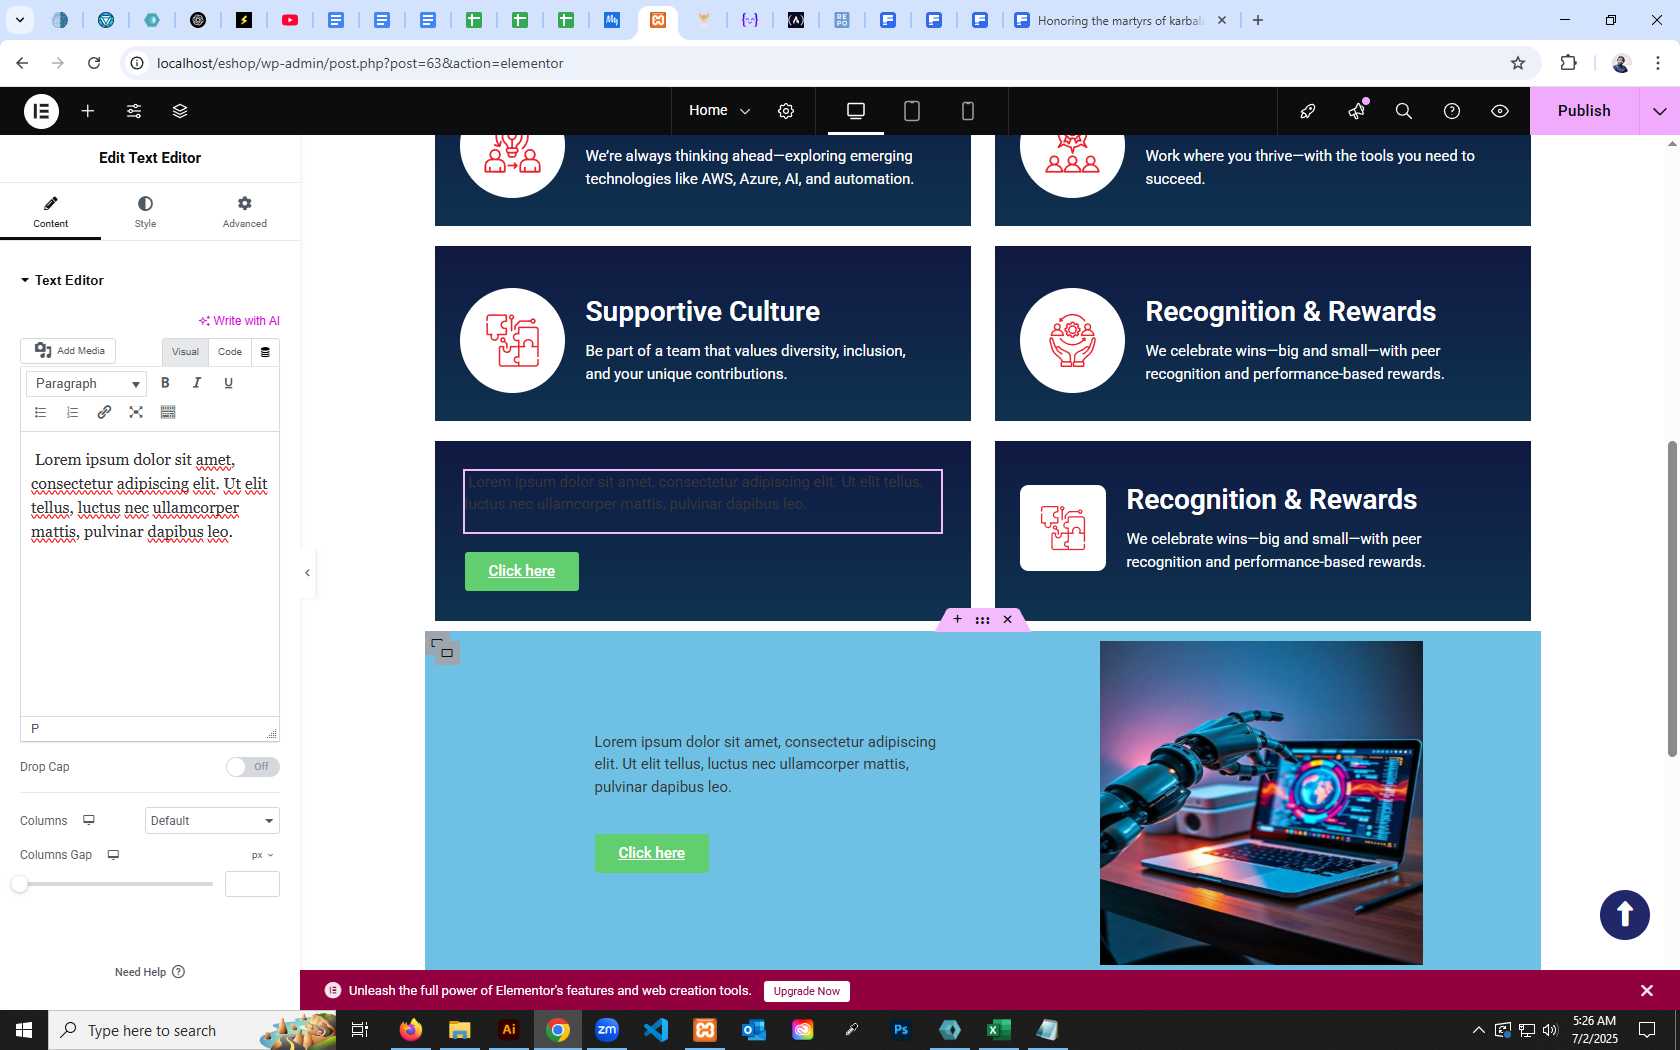
Task: Preview changes with eye icon
Action: (1500, 111)
